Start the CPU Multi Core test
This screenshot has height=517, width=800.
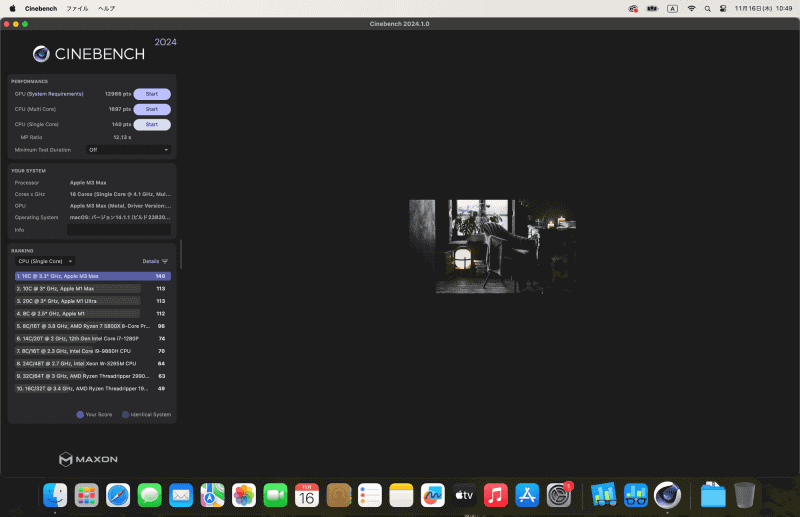point(152,109)
